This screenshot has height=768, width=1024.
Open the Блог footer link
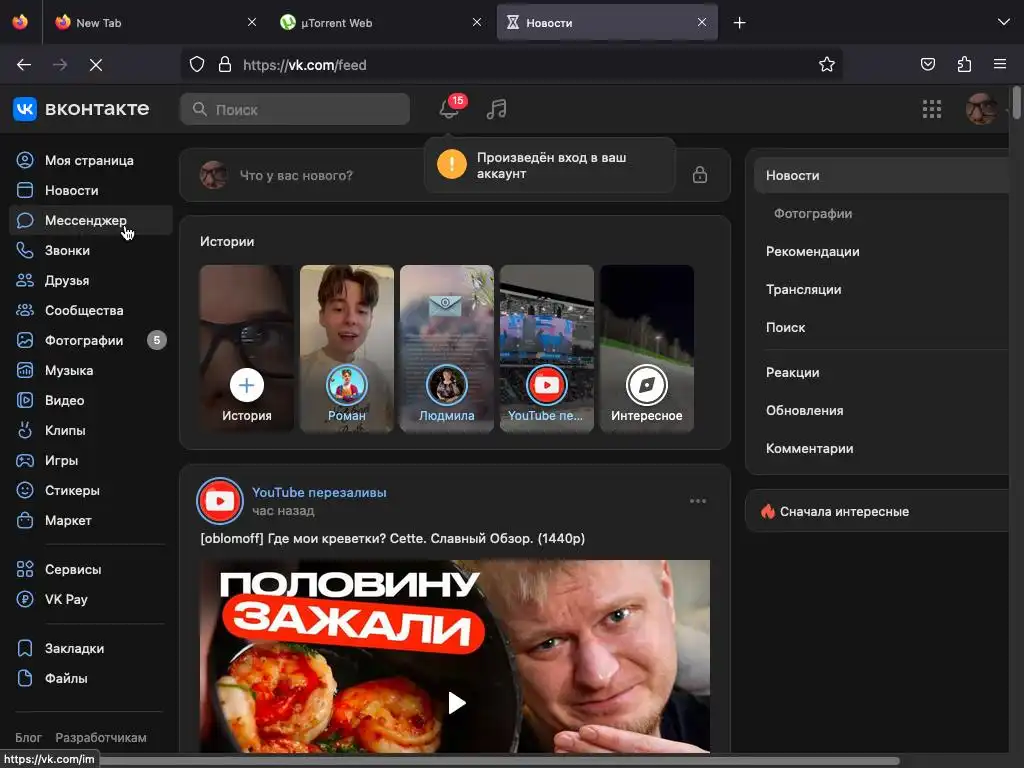pyautogui.click(x=28, y=737)
